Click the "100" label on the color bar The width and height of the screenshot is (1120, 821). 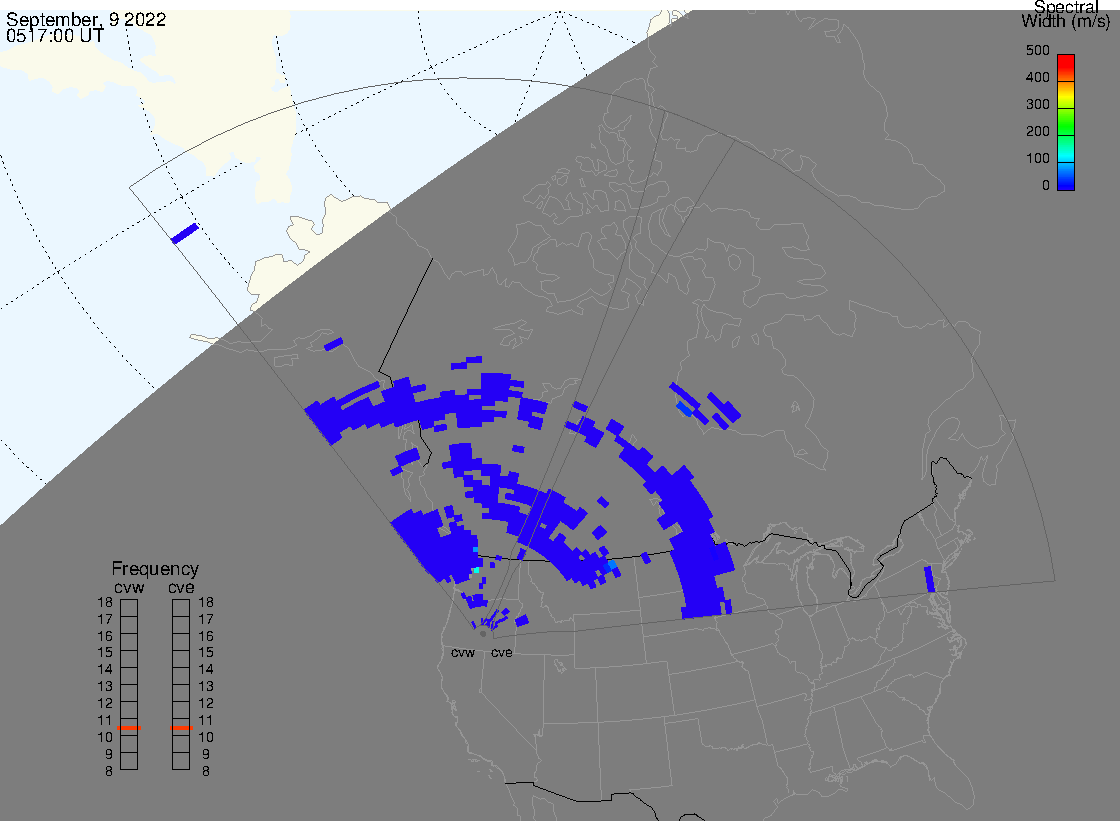click(1037, 159)
